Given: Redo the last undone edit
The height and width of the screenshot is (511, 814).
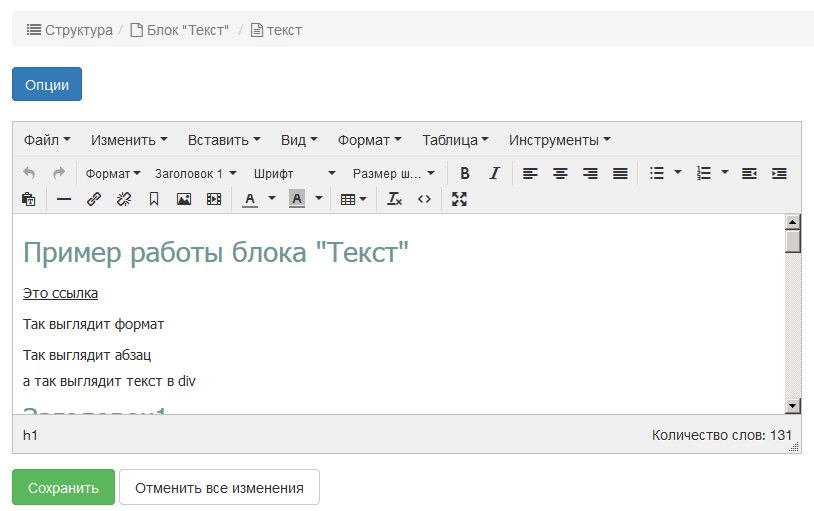Looking at the screenshot, I should pos(59,173).
